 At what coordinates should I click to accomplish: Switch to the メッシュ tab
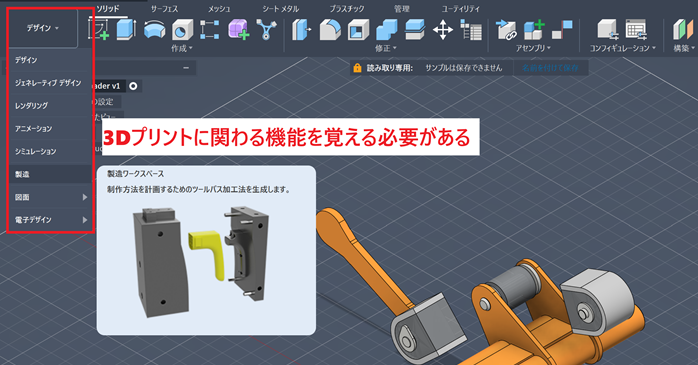[219, 9]
